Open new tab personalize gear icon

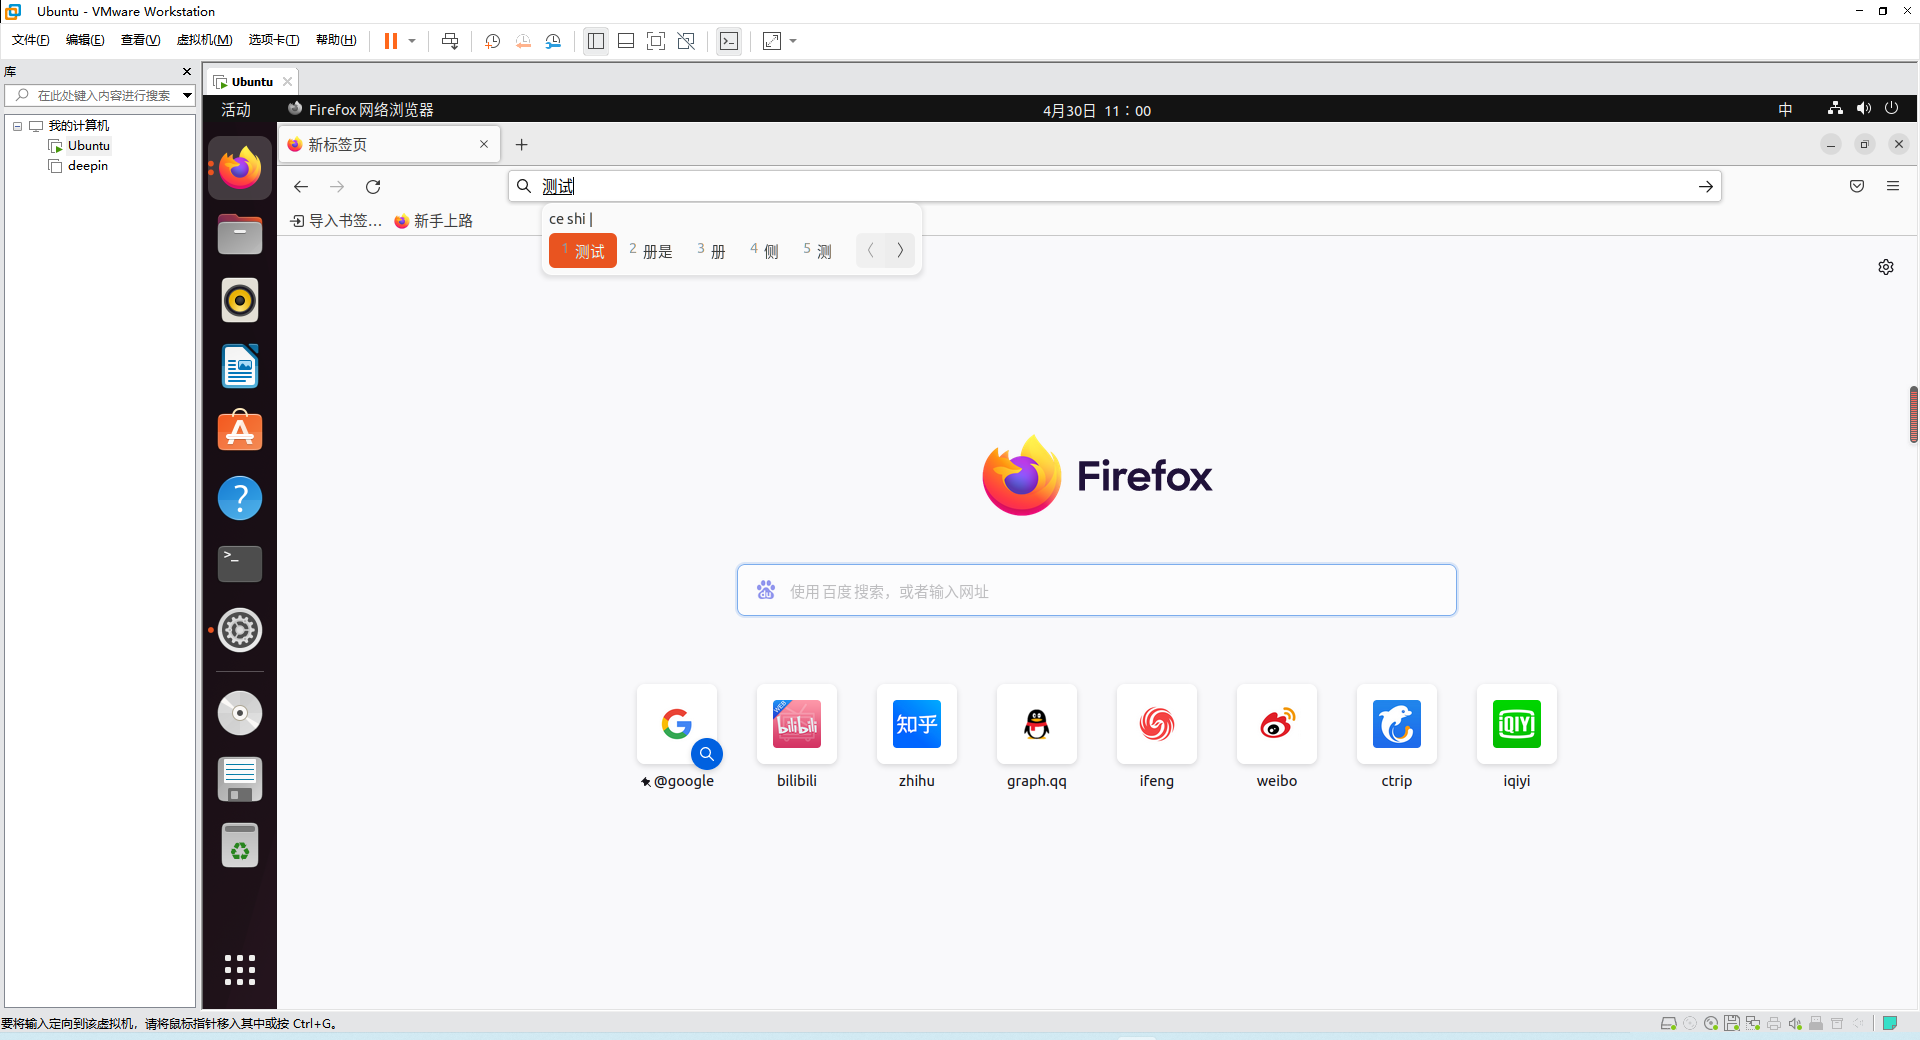point(1886,267)
